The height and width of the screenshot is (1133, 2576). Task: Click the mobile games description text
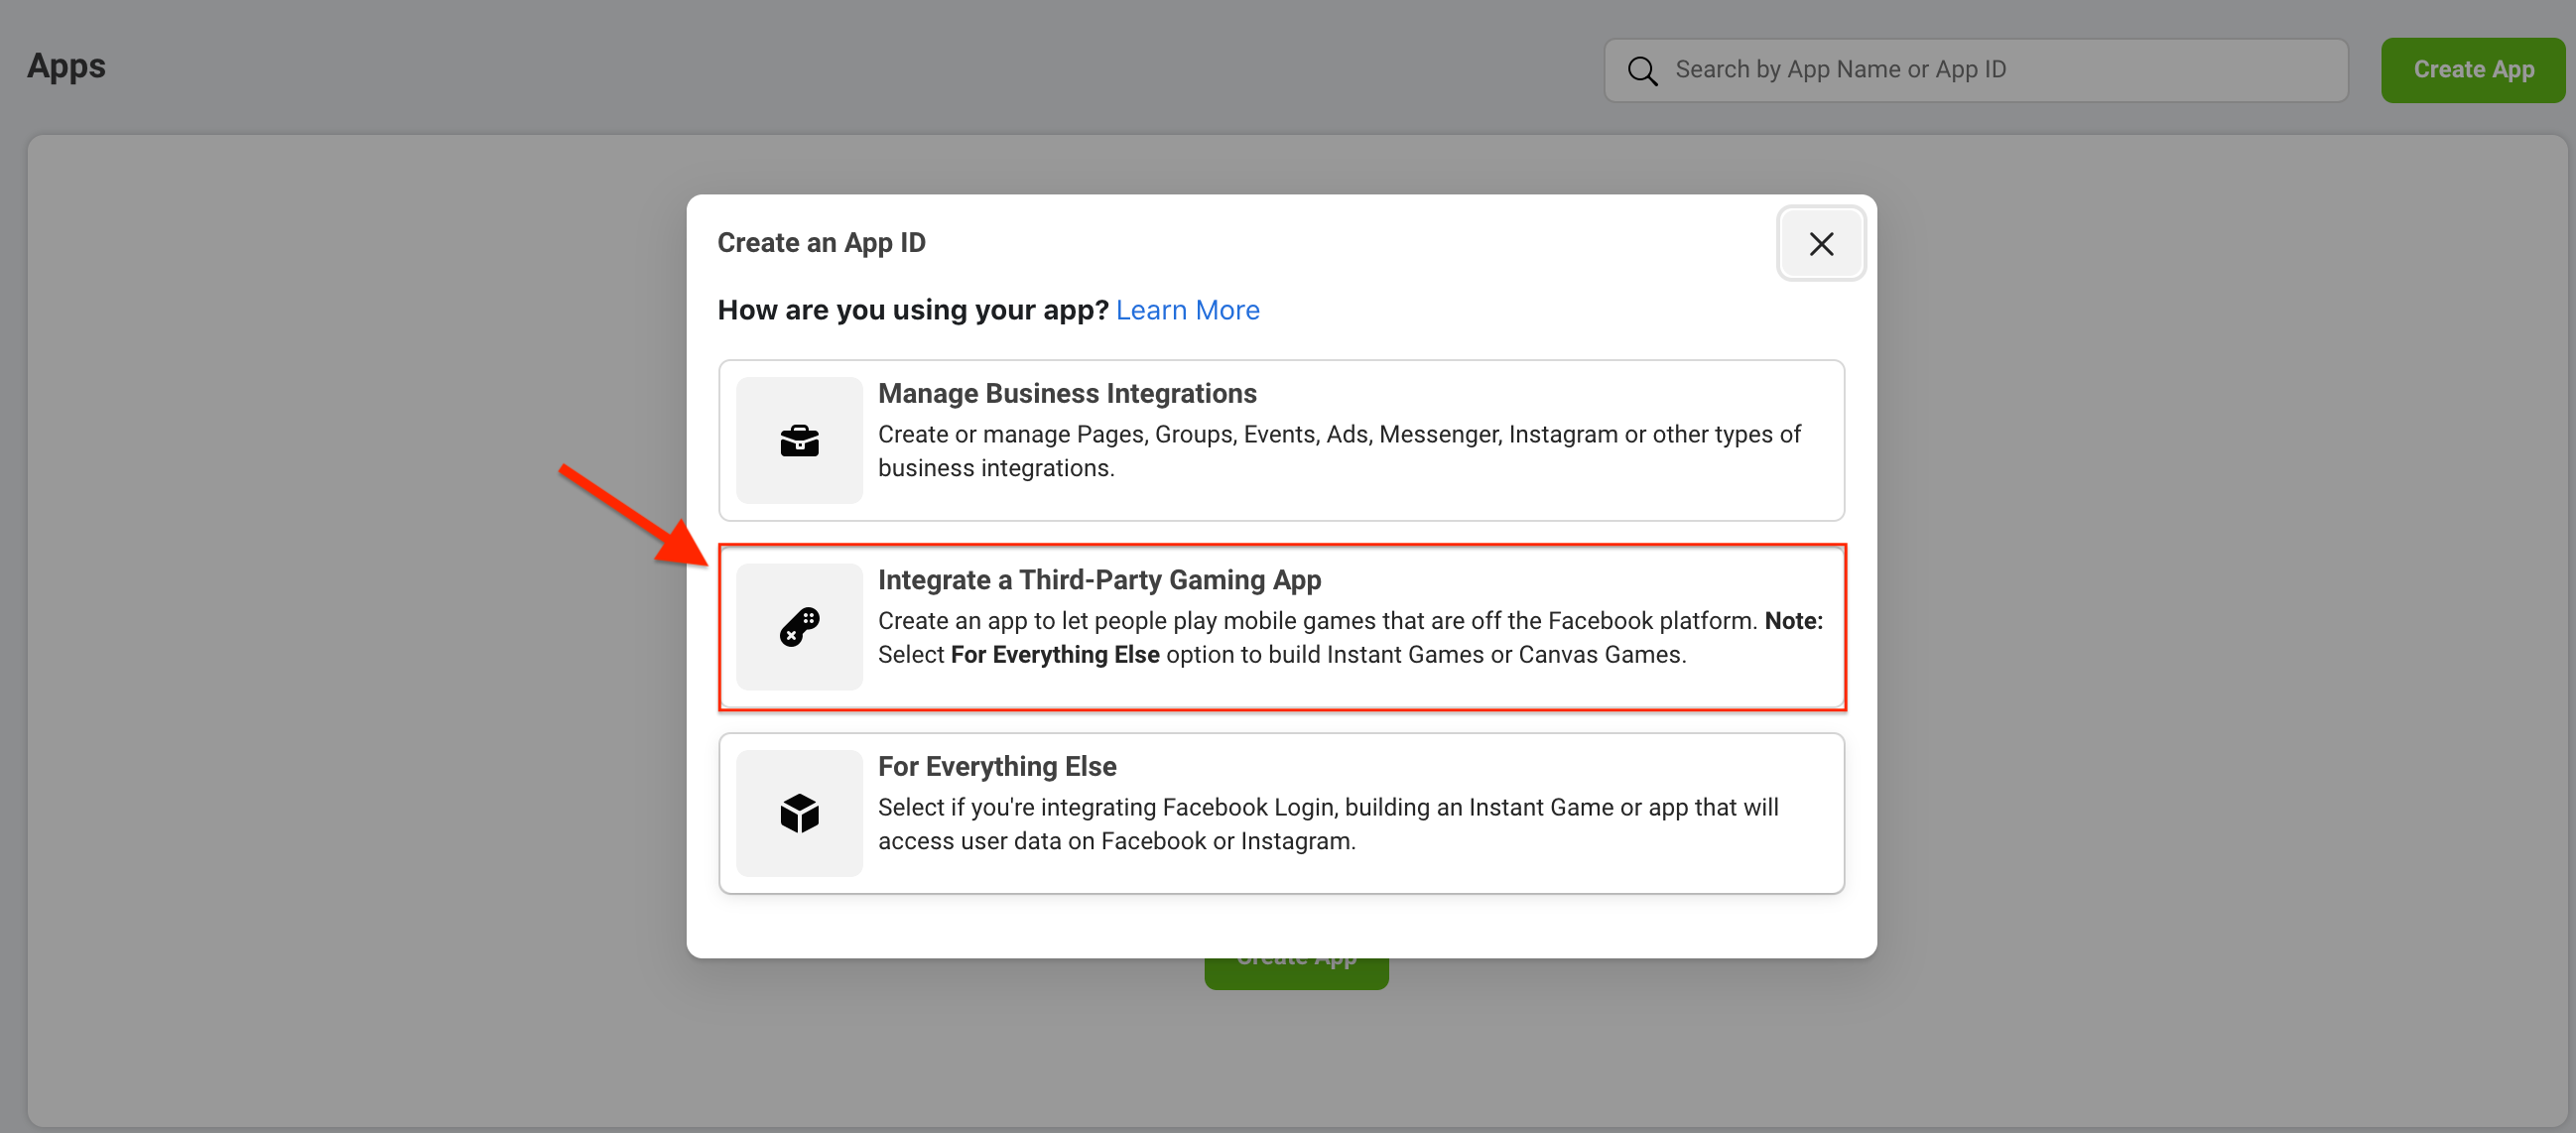pos(1316,621)
